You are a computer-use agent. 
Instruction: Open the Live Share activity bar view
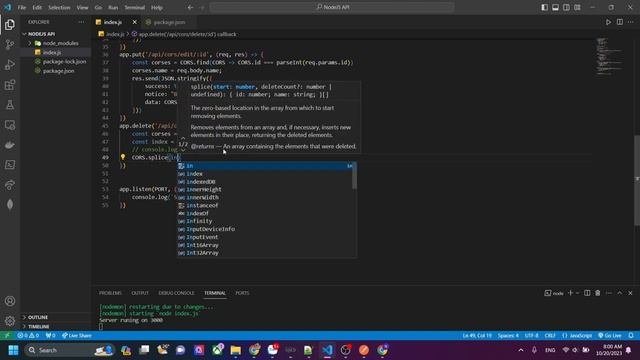click(10, 185)
